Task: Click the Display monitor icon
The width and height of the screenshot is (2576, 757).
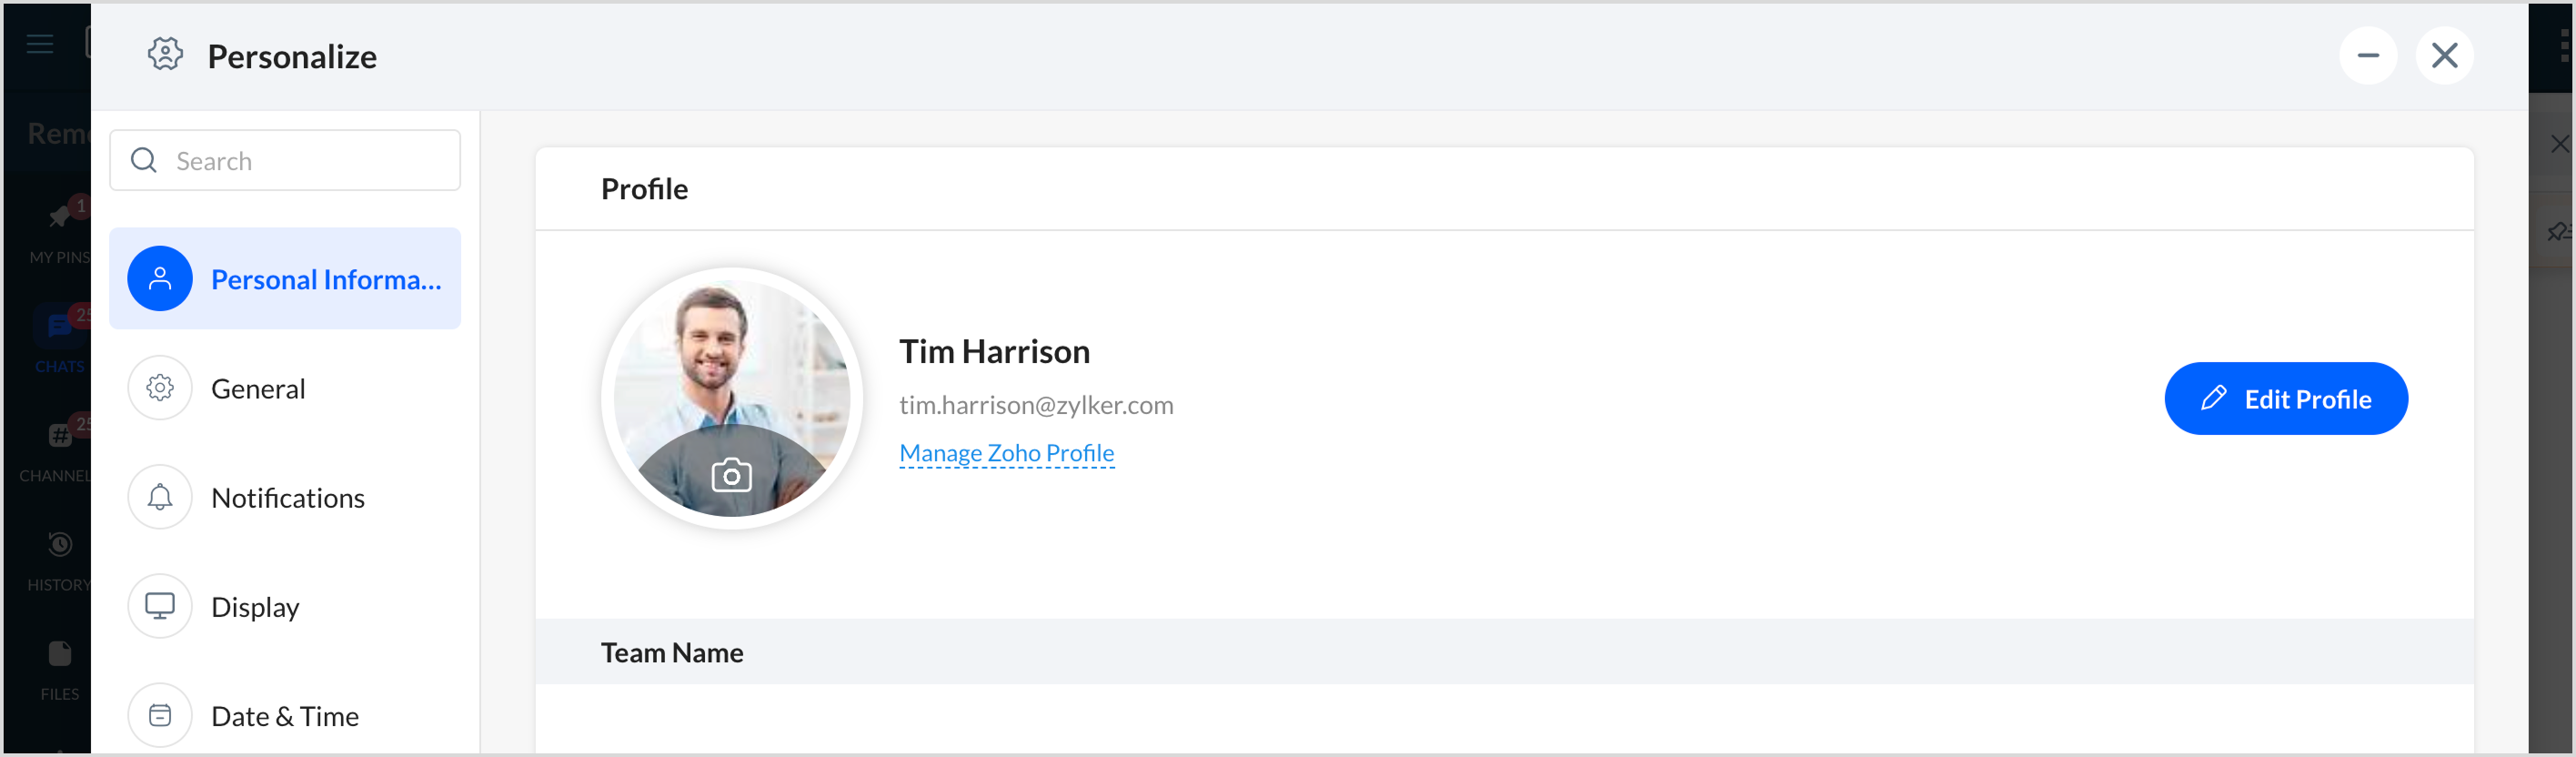Action: [x=160, y=606]
